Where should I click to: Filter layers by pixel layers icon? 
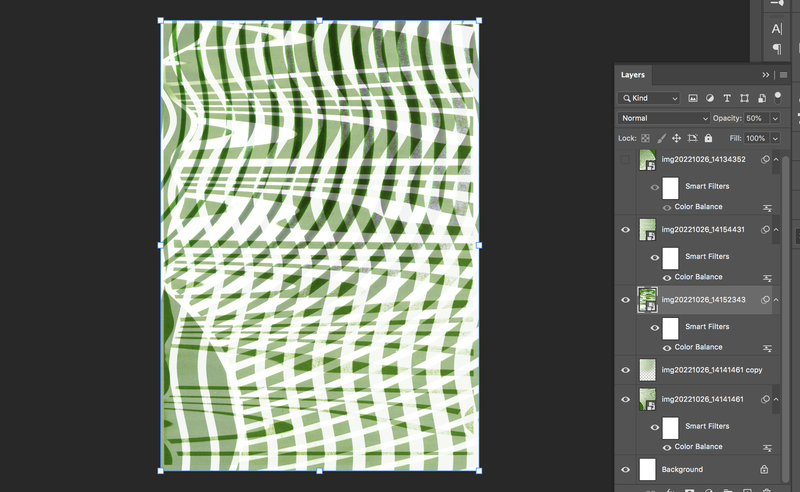(x=693, y=98)
